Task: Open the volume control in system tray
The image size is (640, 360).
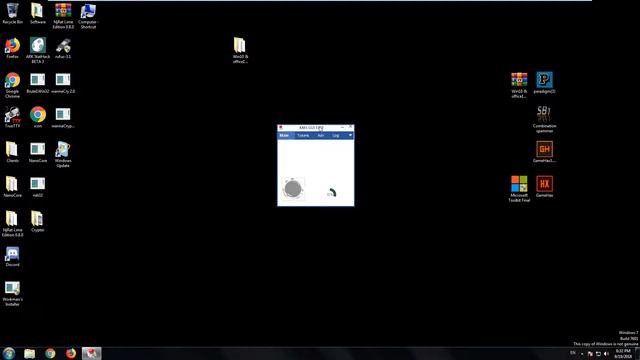Action: 606,353
